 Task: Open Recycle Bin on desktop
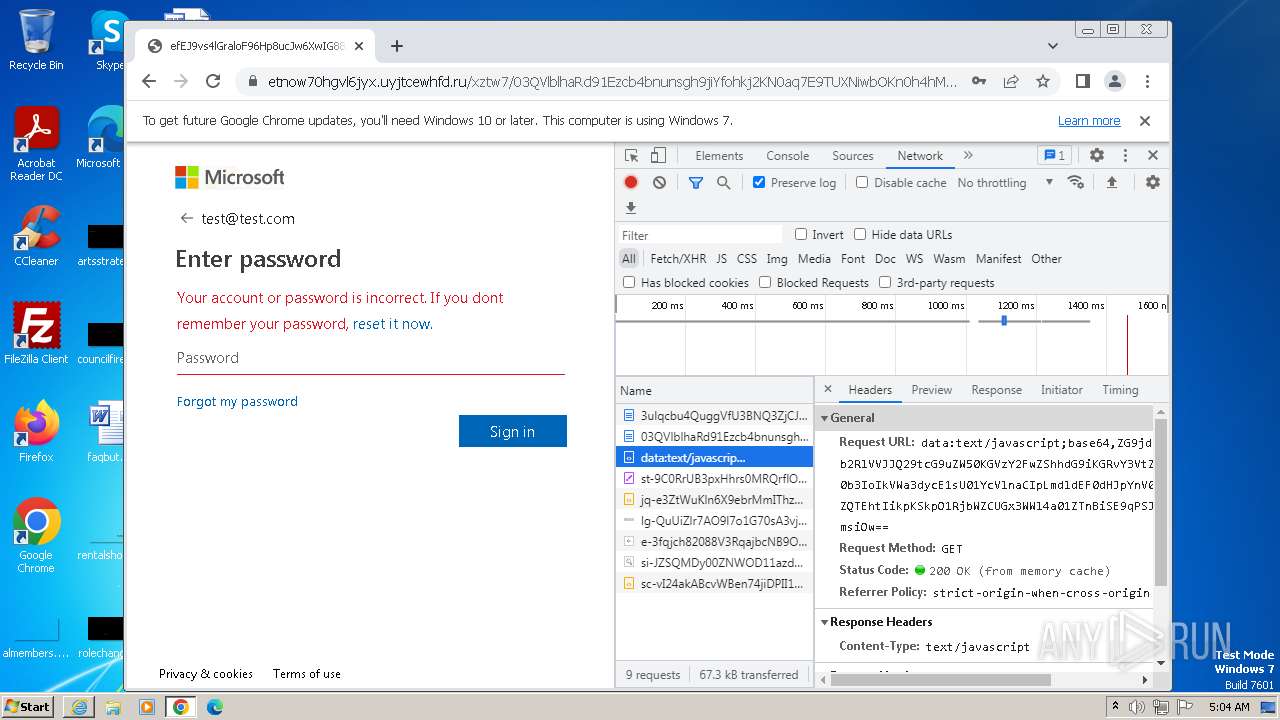[x=36, y=40]
